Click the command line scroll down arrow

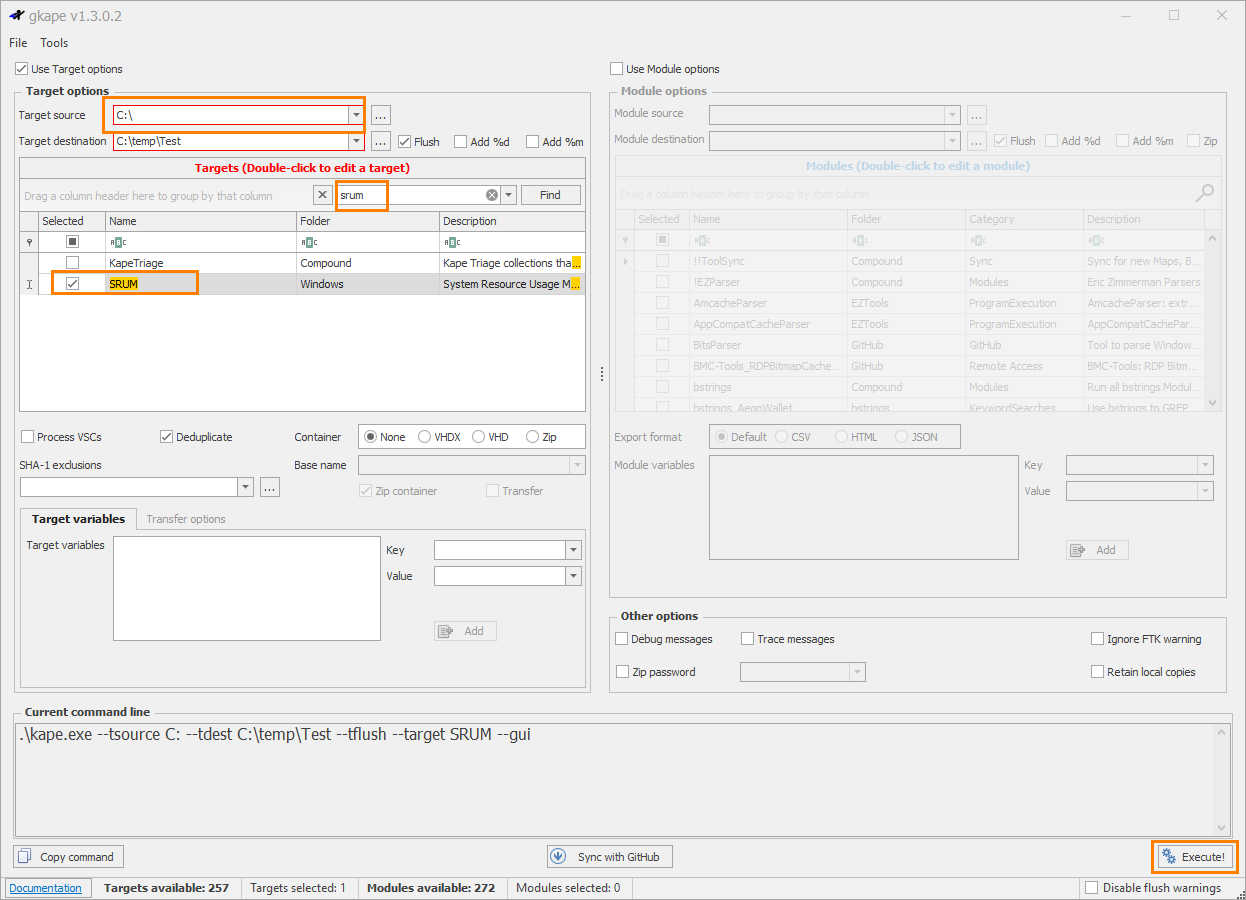click(1221, 828)
